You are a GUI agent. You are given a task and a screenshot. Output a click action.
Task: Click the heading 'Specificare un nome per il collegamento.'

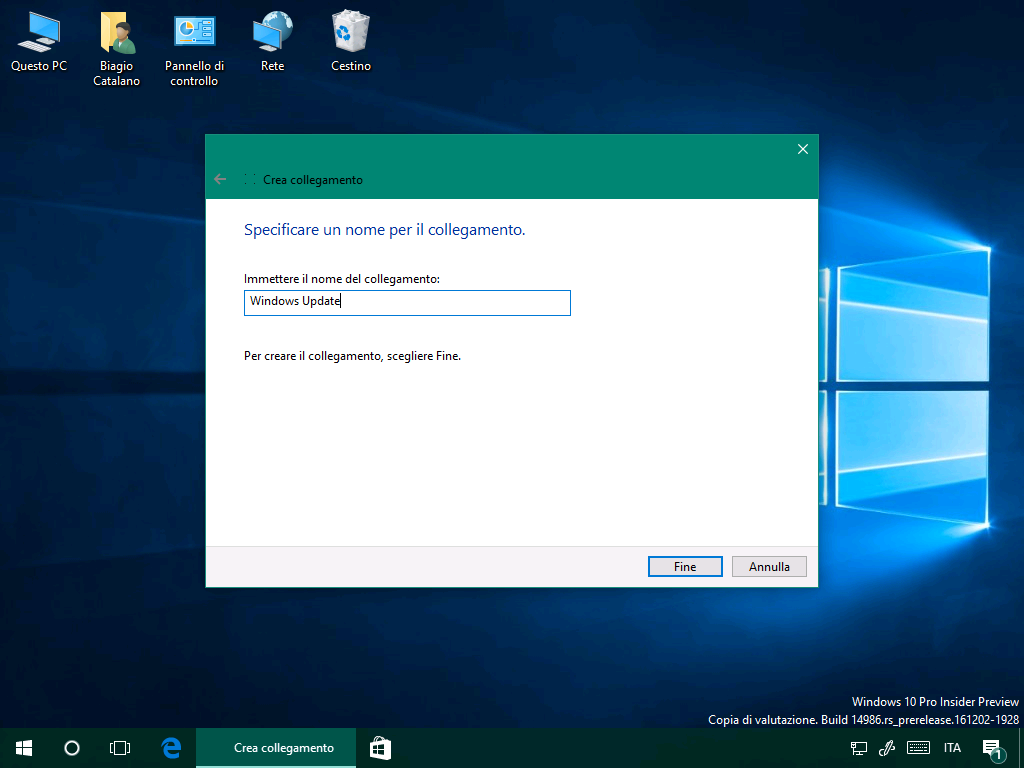[x=385, y=230]
